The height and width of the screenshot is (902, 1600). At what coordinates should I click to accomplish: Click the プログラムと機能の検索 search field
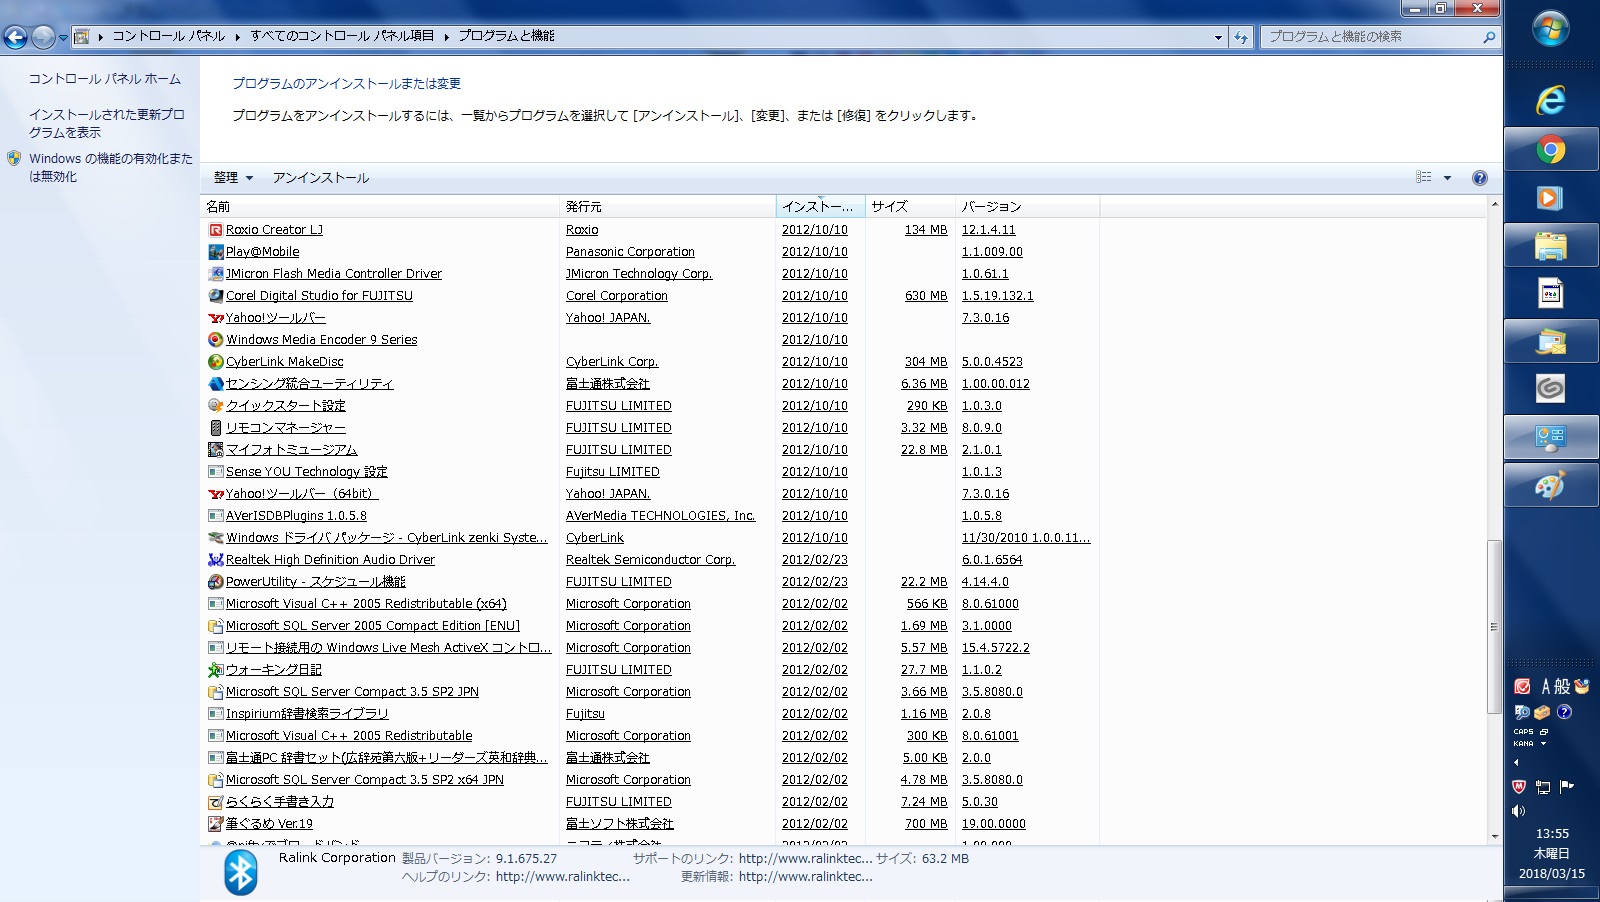coord(1370,37)
